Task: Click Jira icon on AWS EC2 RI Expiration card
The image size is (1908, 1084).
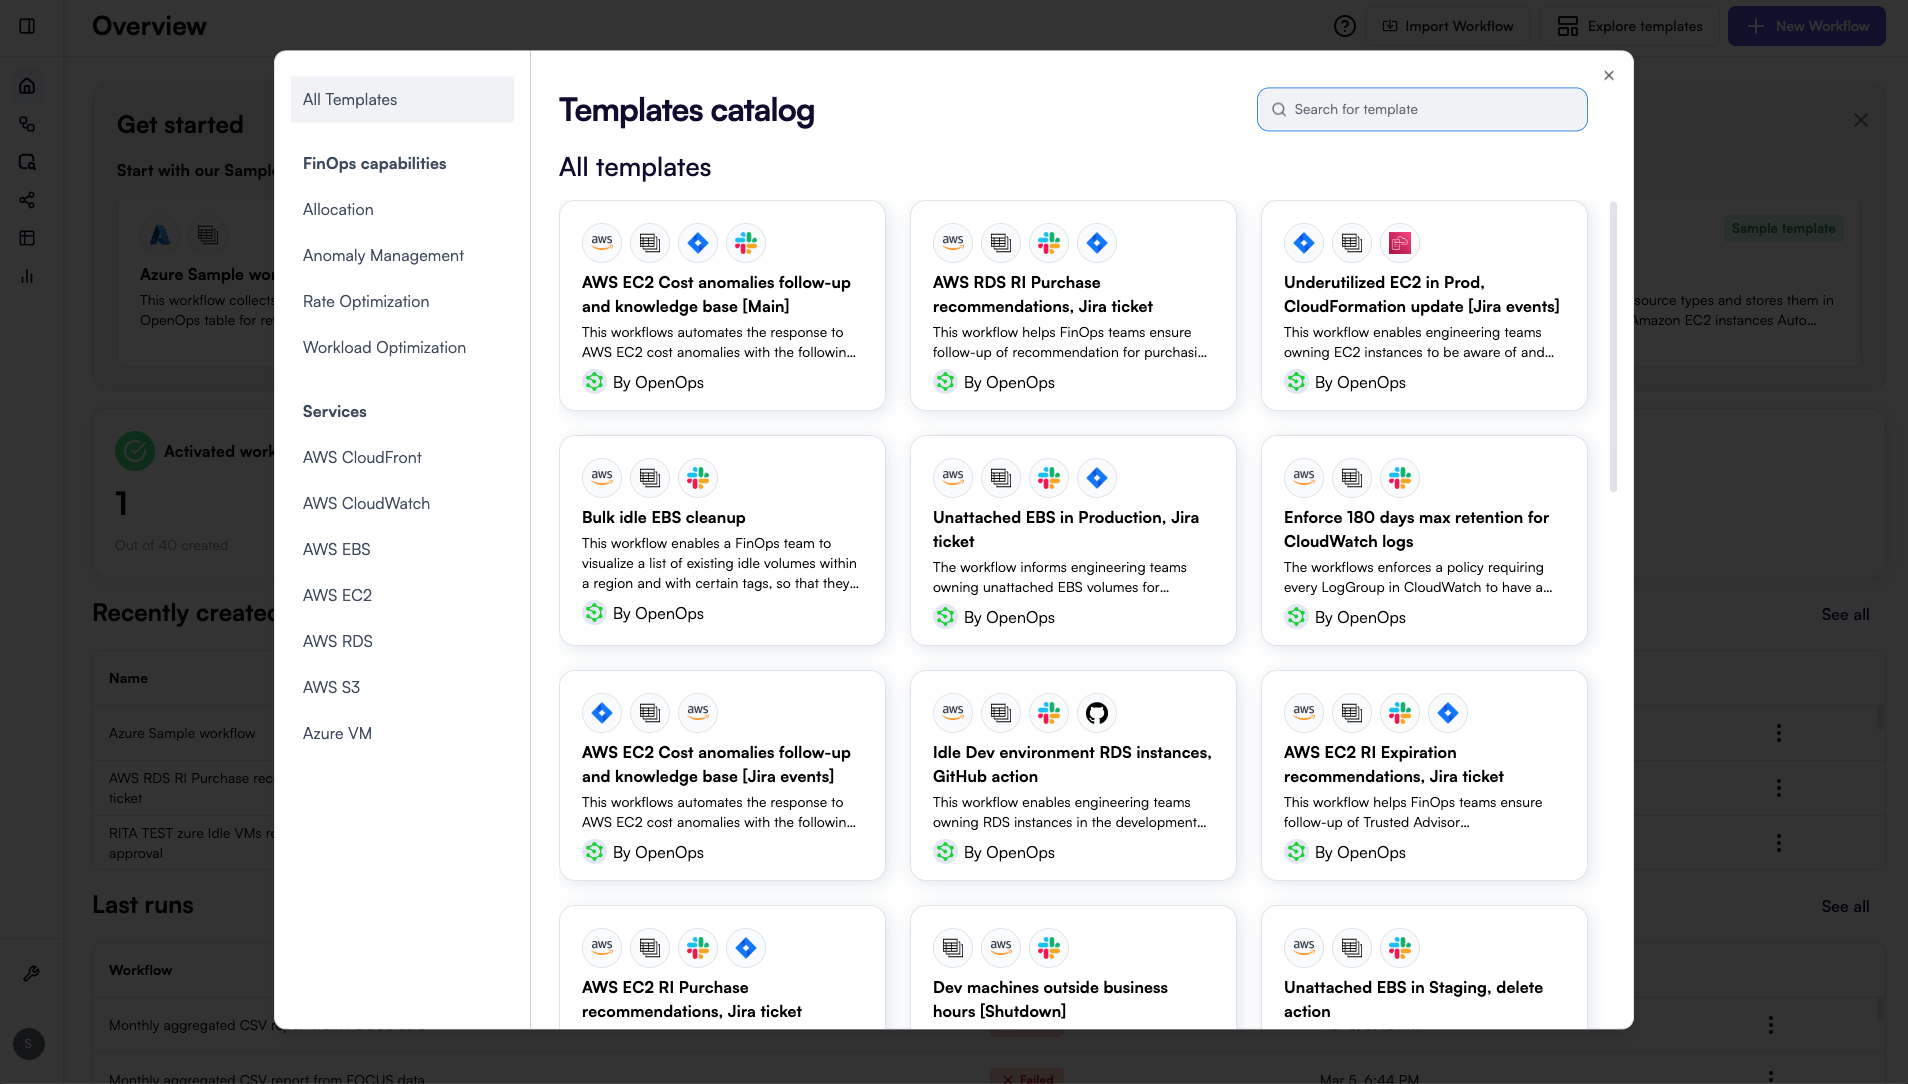Action: click(1448, 713)
